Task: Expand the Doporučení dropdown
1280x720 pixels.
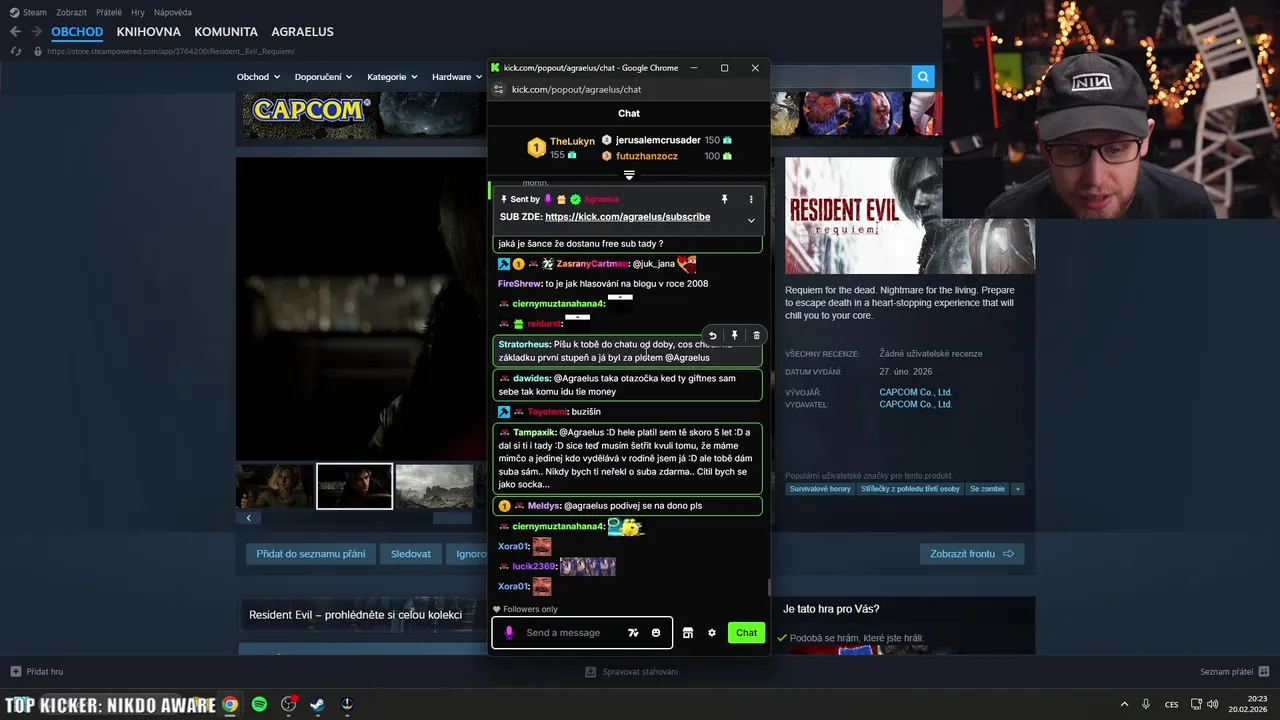Action: click(323, 77)
